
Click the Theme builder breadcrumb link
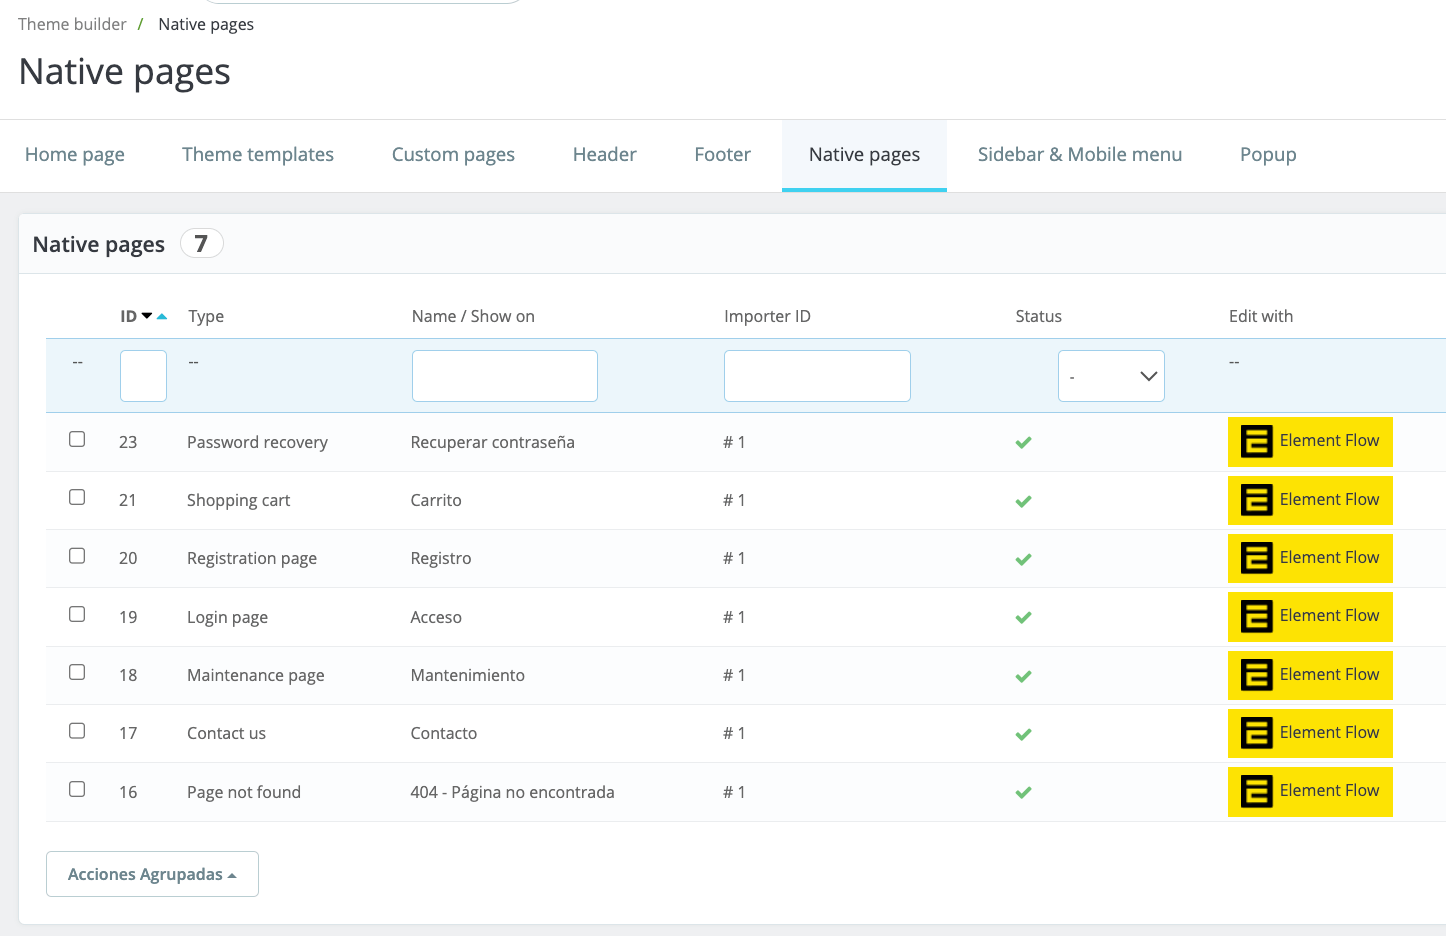point(72,24)
